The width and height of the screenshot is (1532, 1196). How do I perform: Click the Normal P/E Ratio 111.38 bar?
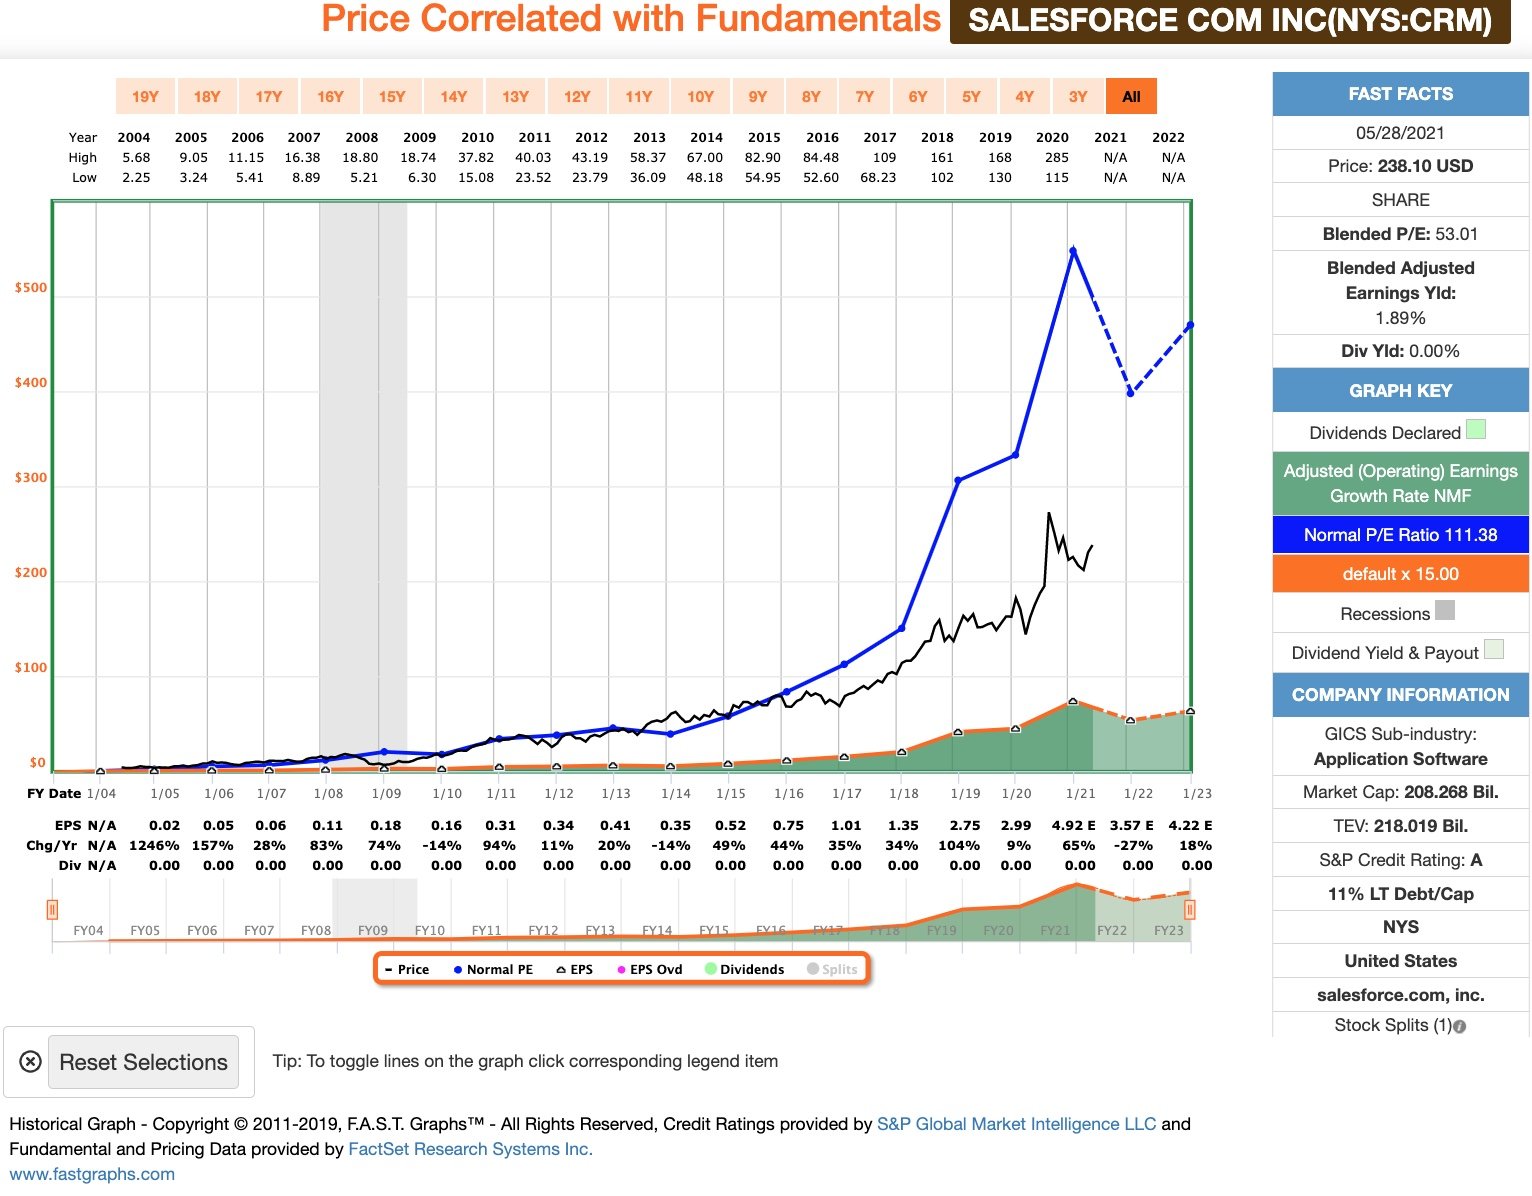[x=1401, y=535]
